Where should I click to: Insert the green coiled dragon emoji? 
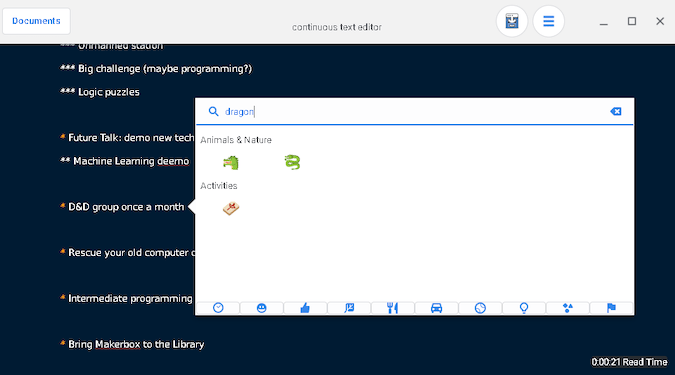(292, 162)
